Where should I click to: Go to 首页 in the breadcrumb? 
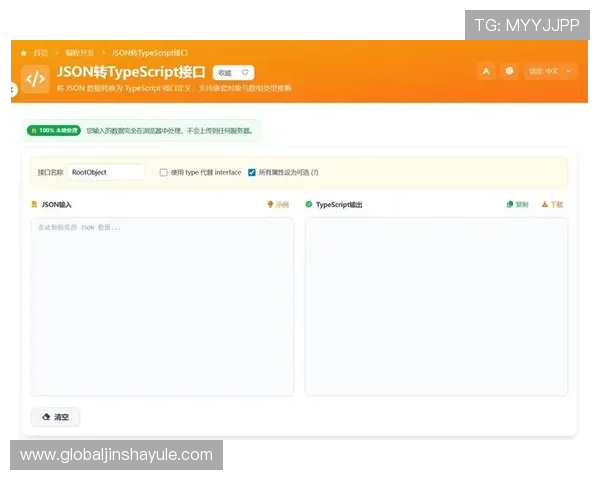point(40,52)
